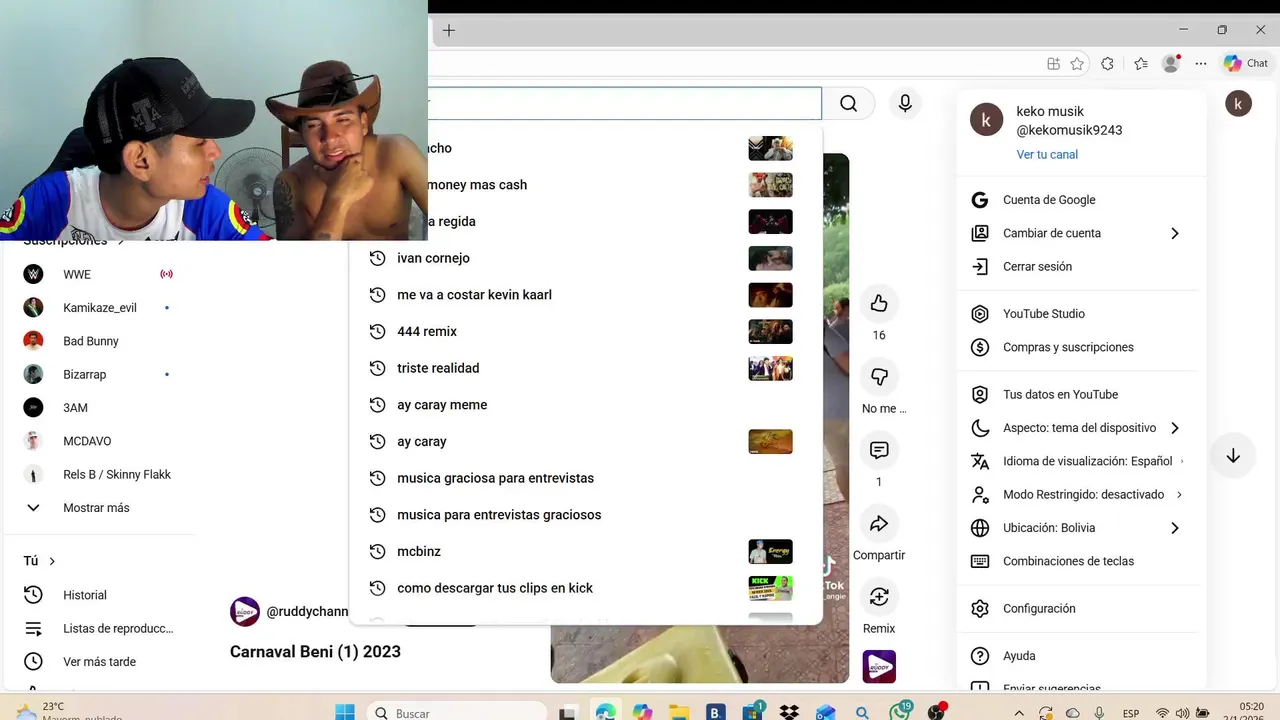This screenshot has height=720, width=1280.
Task: Select suggestion money mas cash
Action: point(625,185)
